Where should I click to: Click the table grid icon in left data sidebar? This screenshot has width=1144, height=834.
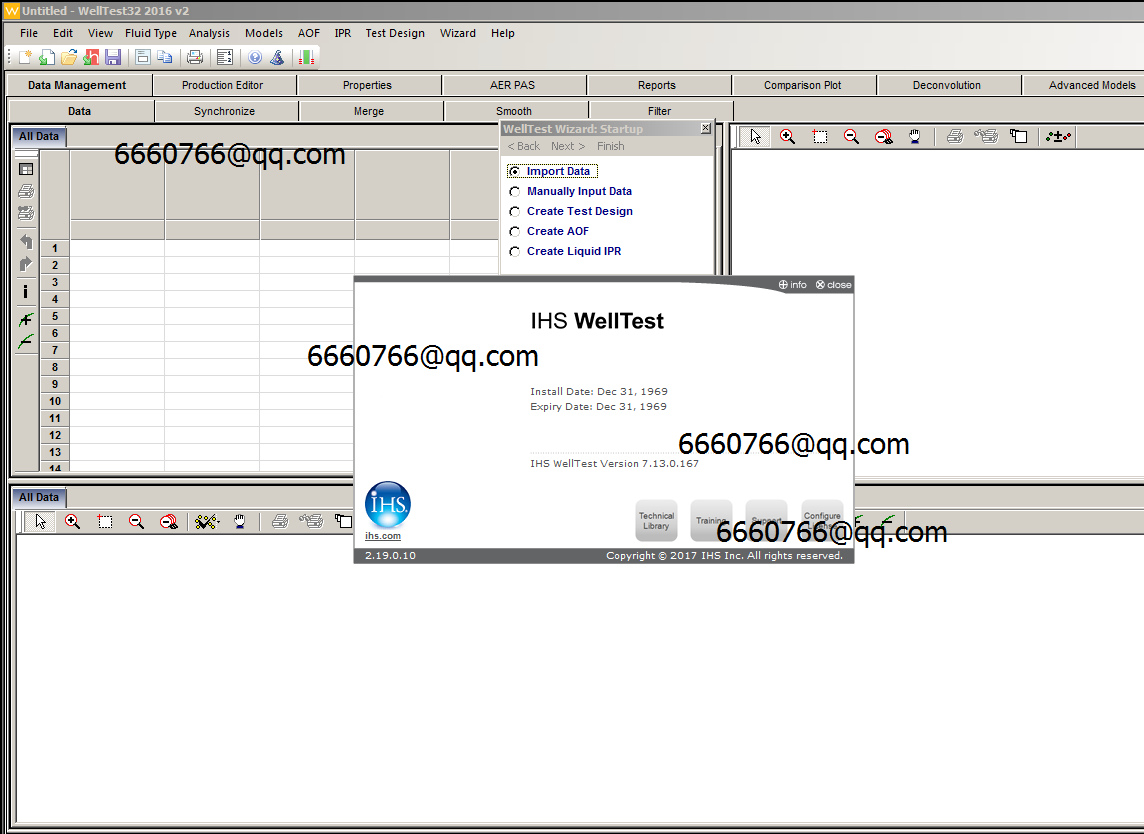pyautogui.click(x=26, y=169)
